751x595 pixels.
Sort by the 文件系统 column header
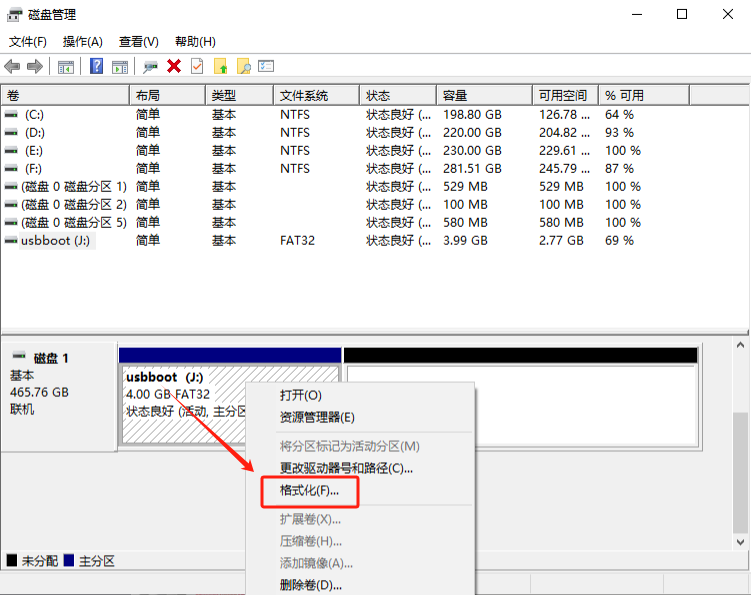317,95
